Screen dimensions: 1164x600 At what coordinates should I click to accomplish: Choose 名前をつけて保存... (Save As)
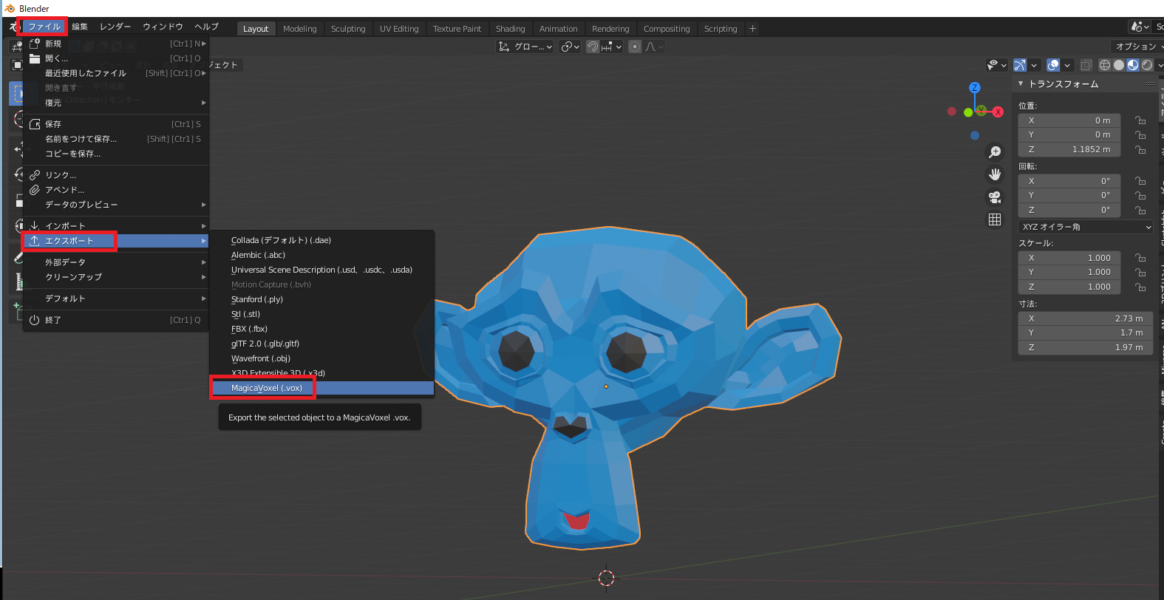click(117, 139)
